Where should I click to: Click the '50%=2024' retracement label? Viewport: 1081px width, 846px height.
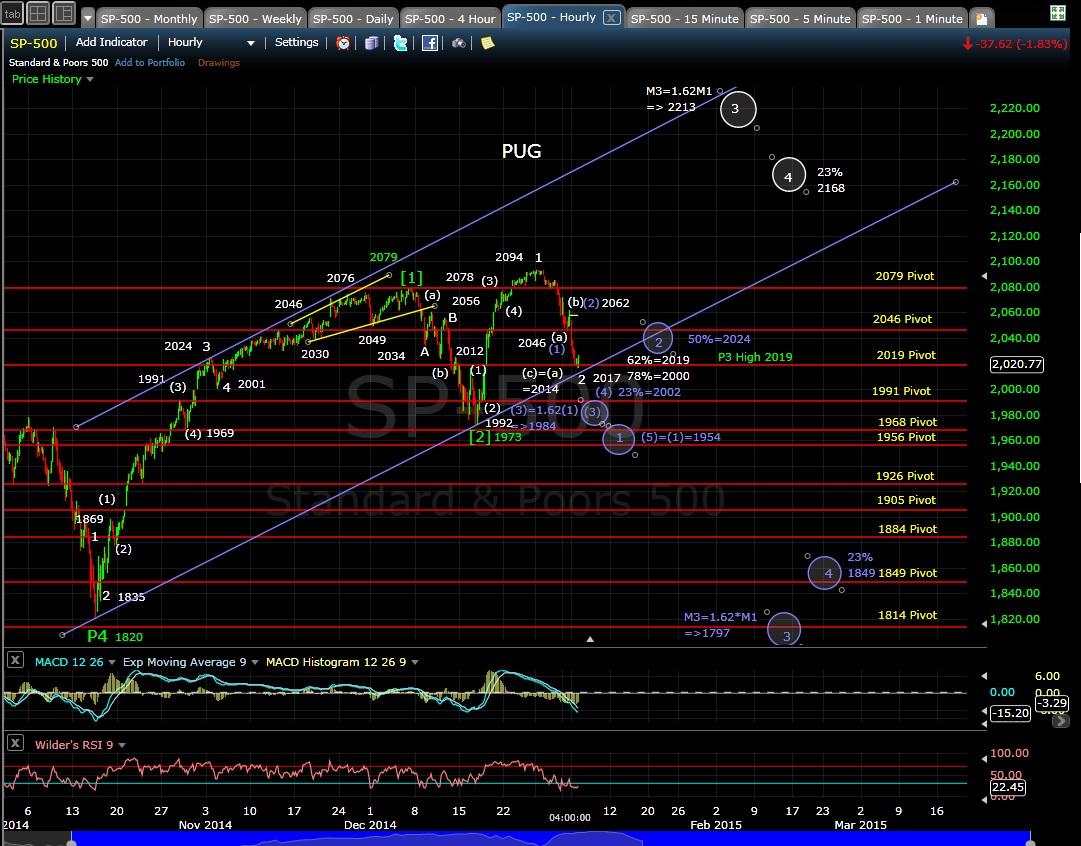pyautogui.click(x=719, y=339)
